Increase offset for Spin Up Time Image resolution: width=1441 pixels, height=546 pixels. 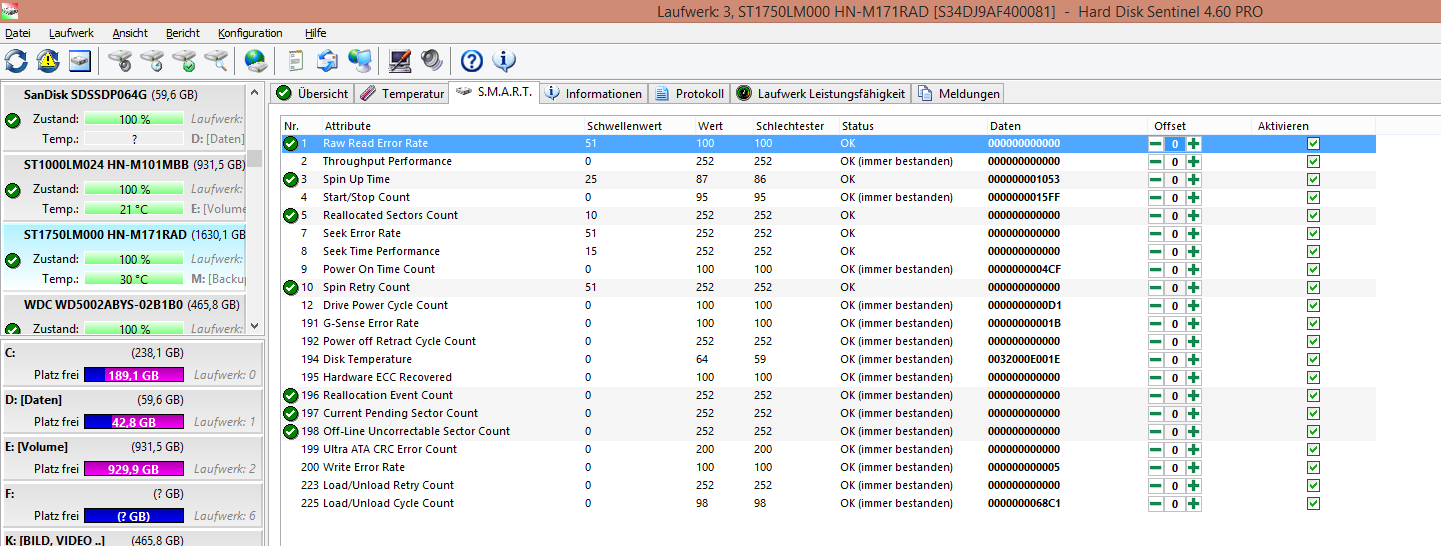(x=1193, y=180)
